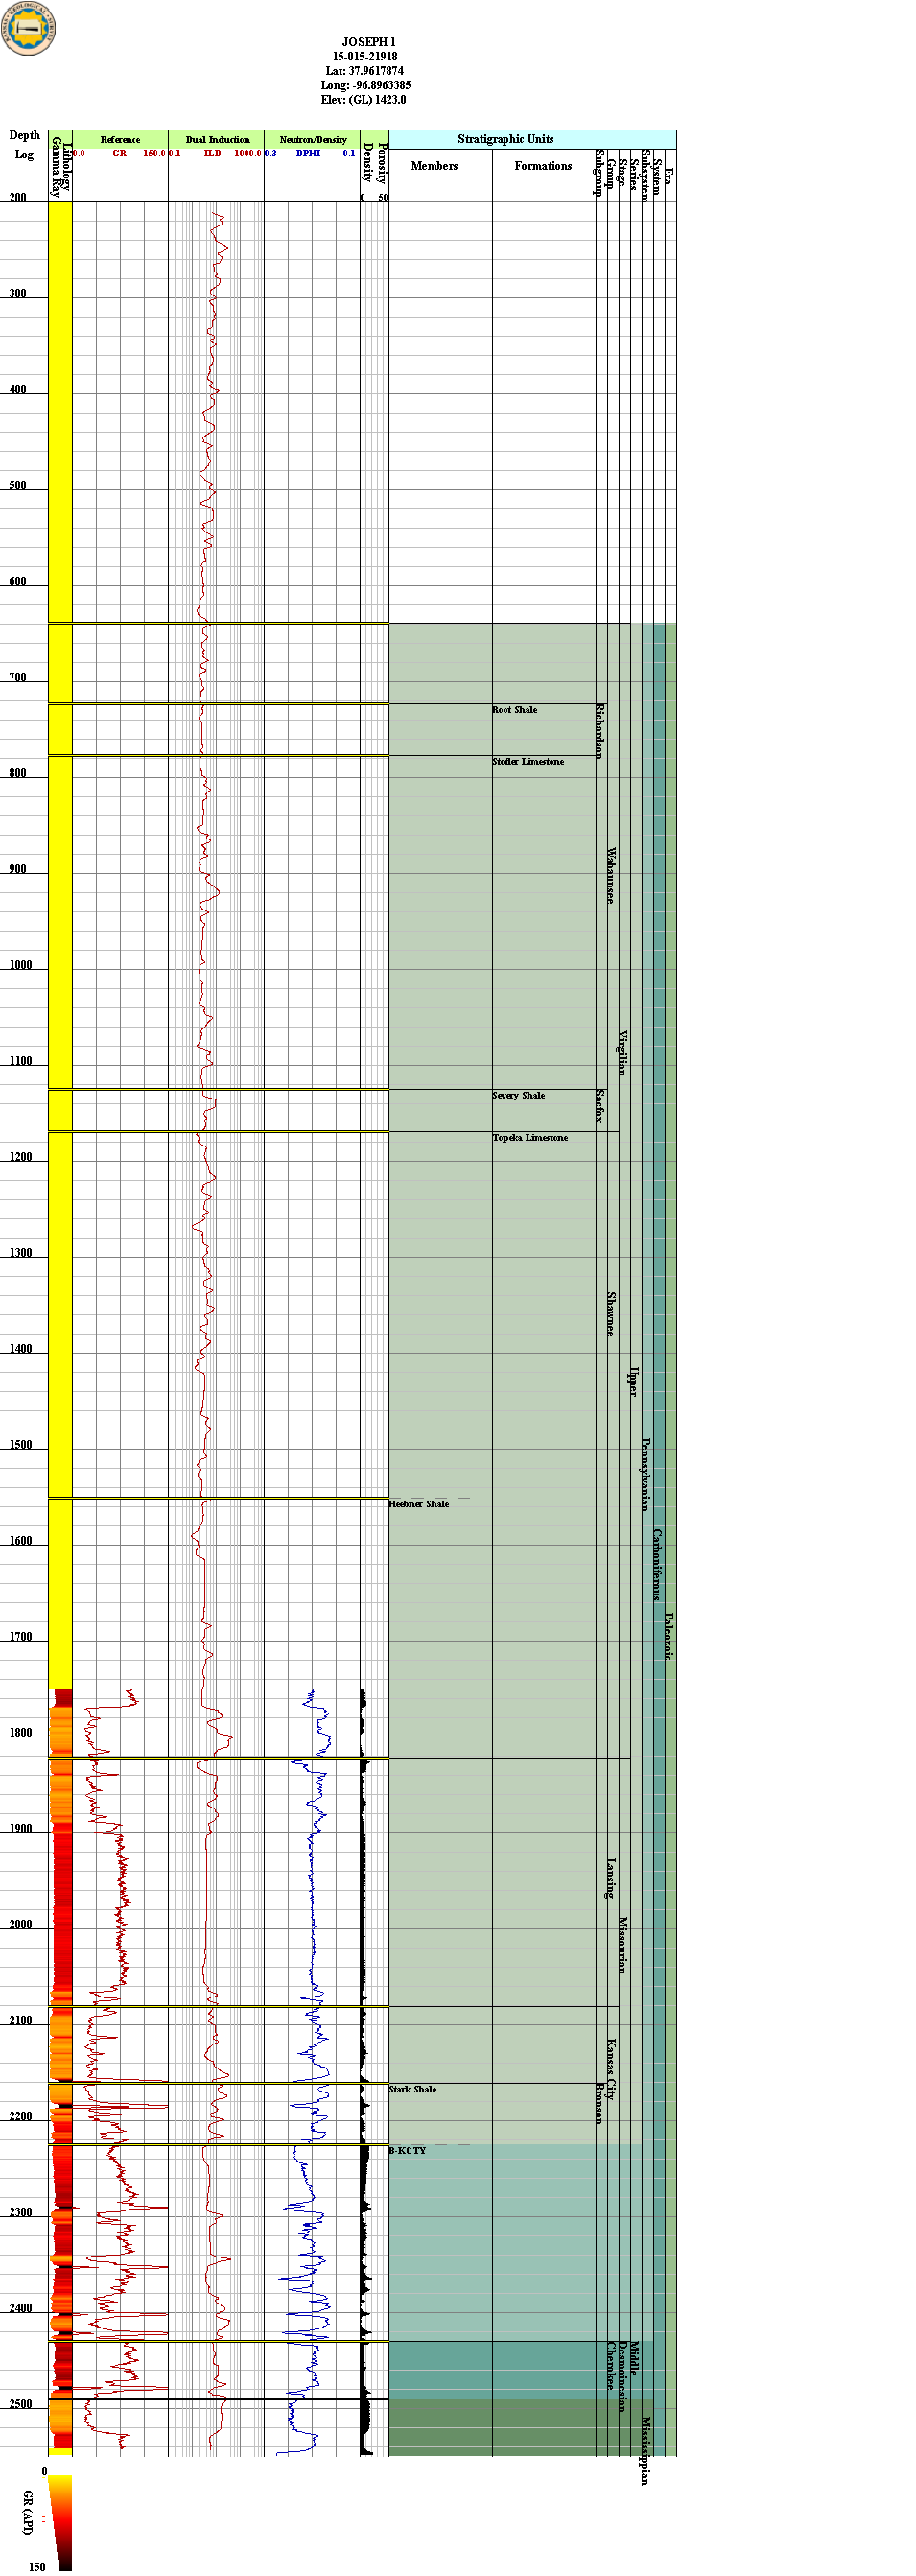Viewport: 916px width, 2576px height.
Task: Click the 1300 depth marker
Action: pyautogui.click(x=21, y=1253)
